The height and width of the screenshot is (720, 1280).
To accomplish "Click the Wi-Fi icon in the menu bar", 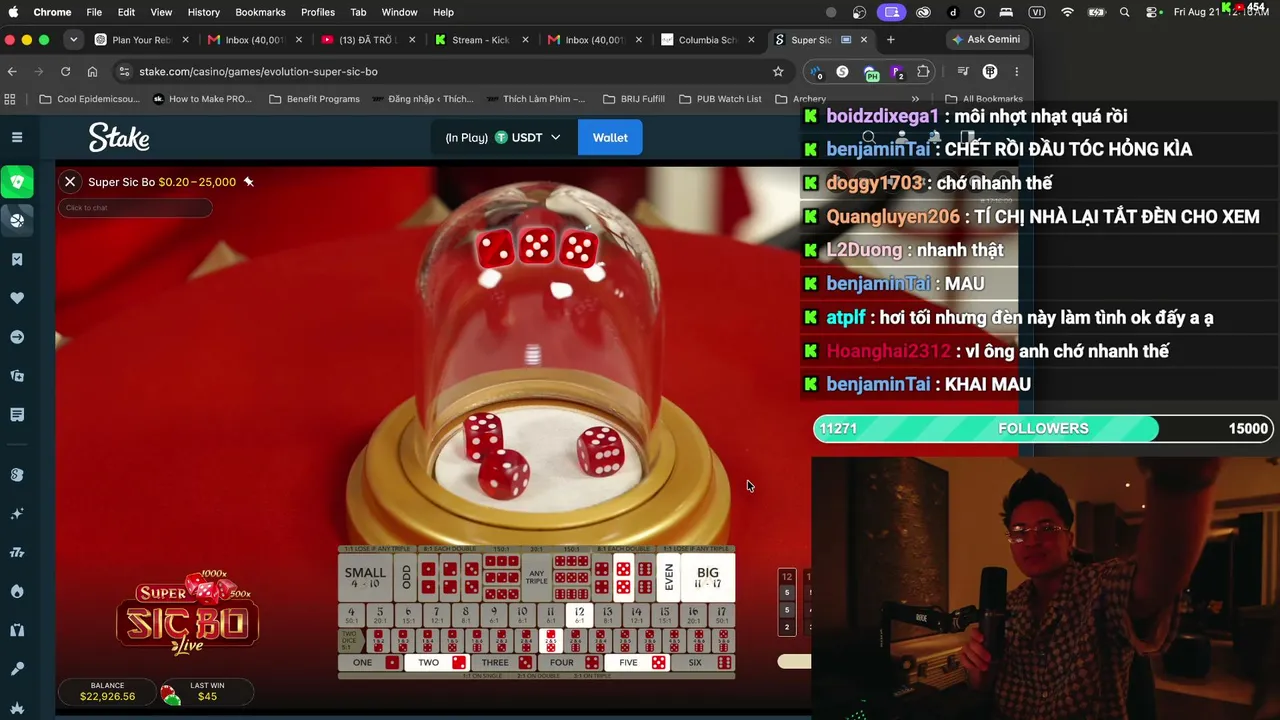I will pyautogui.click(x=1068, y=12).
